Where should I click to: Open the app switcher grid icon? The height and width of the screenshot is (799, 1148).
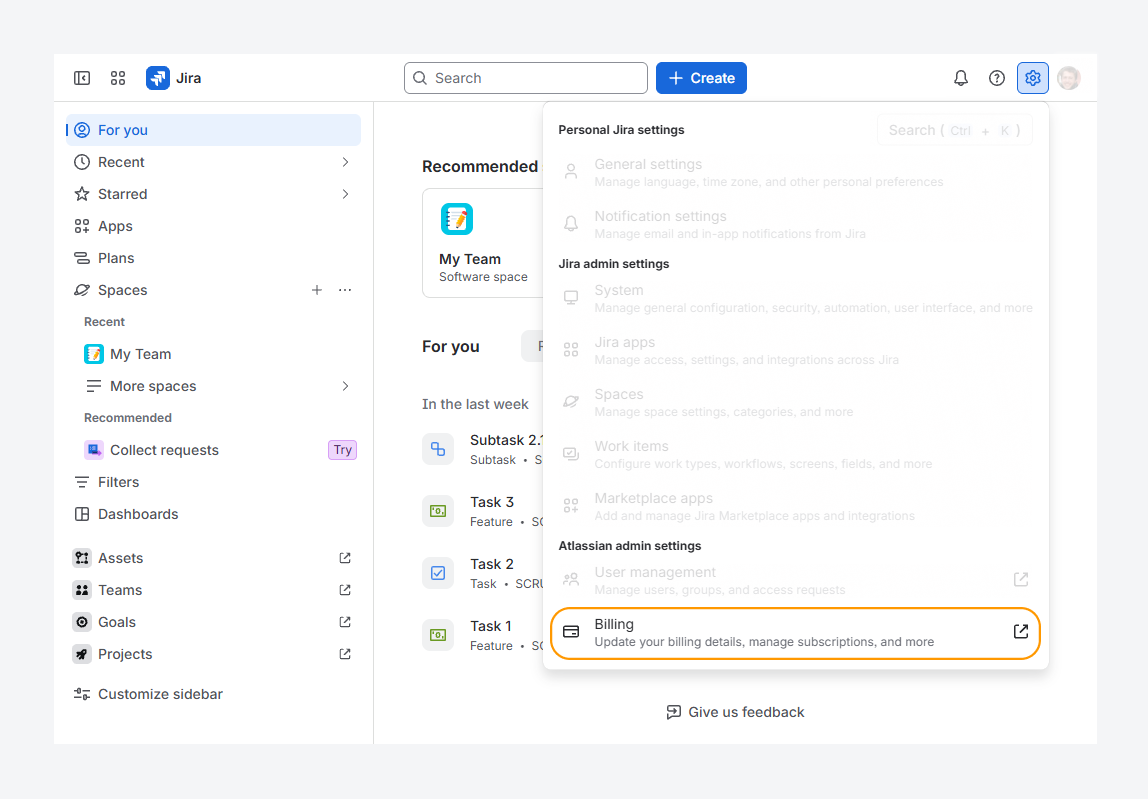point(118,78)
